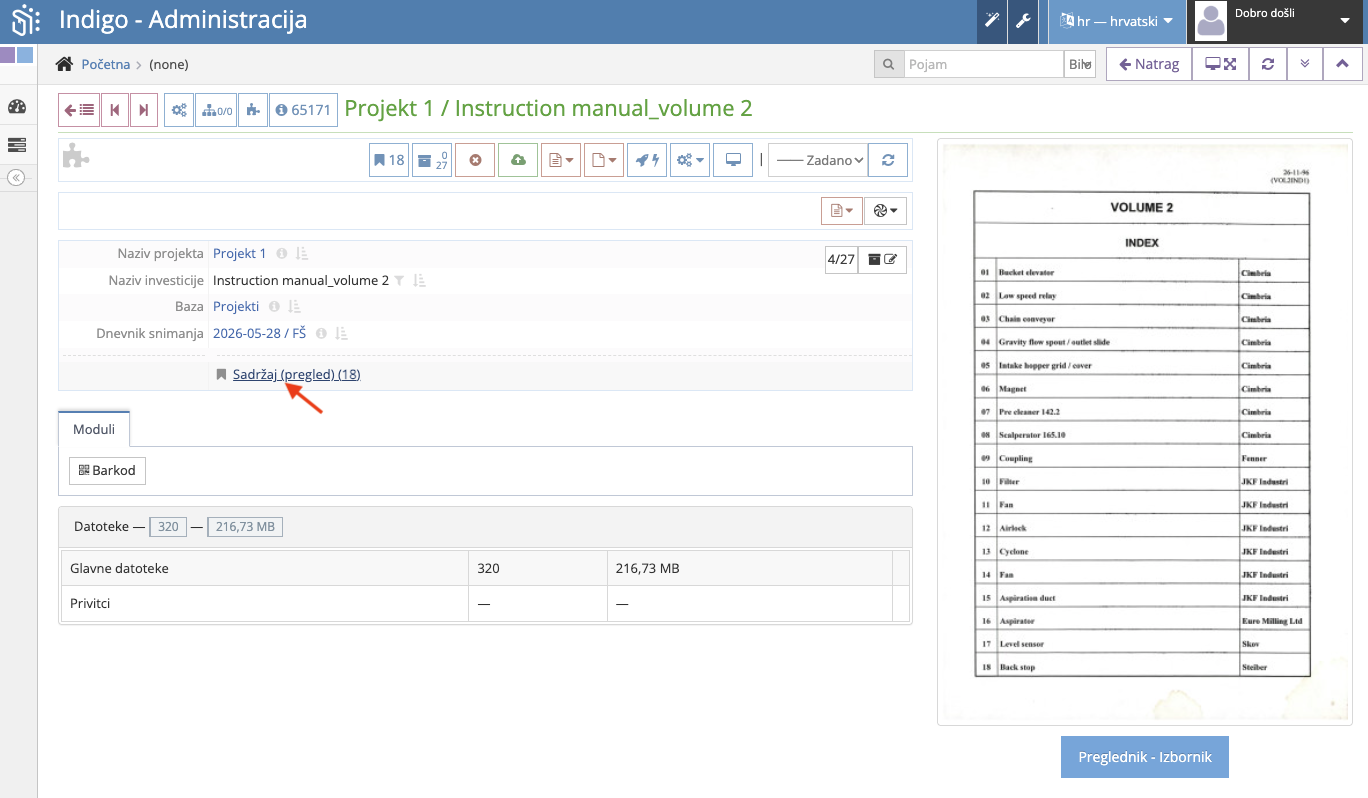Viewport: 1368px width, 798px height.
Task: Click the info 65171 button
Action: coord(302,110)
